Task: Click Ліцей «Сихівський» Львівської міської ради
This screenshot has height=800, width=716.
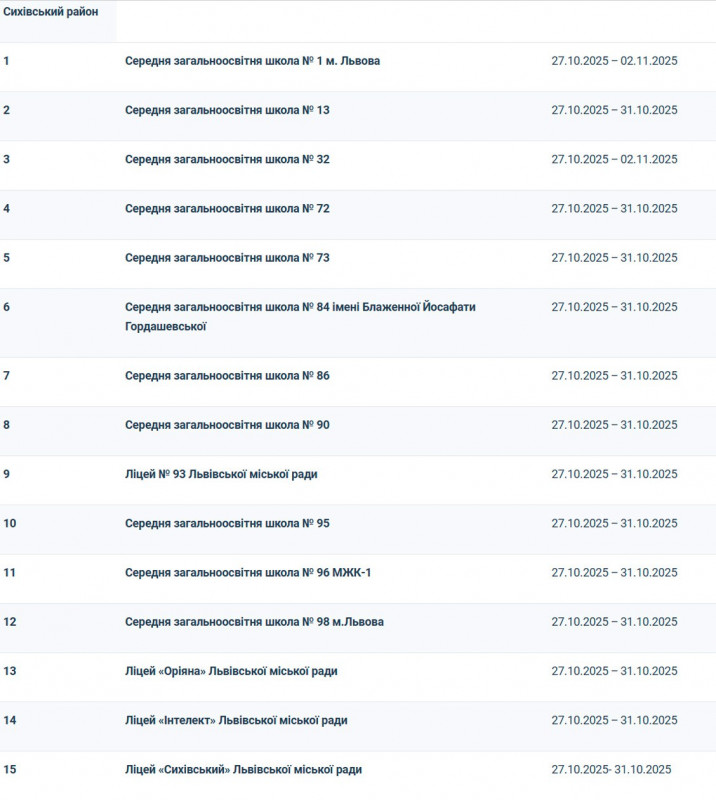Action: click(243, 770)
